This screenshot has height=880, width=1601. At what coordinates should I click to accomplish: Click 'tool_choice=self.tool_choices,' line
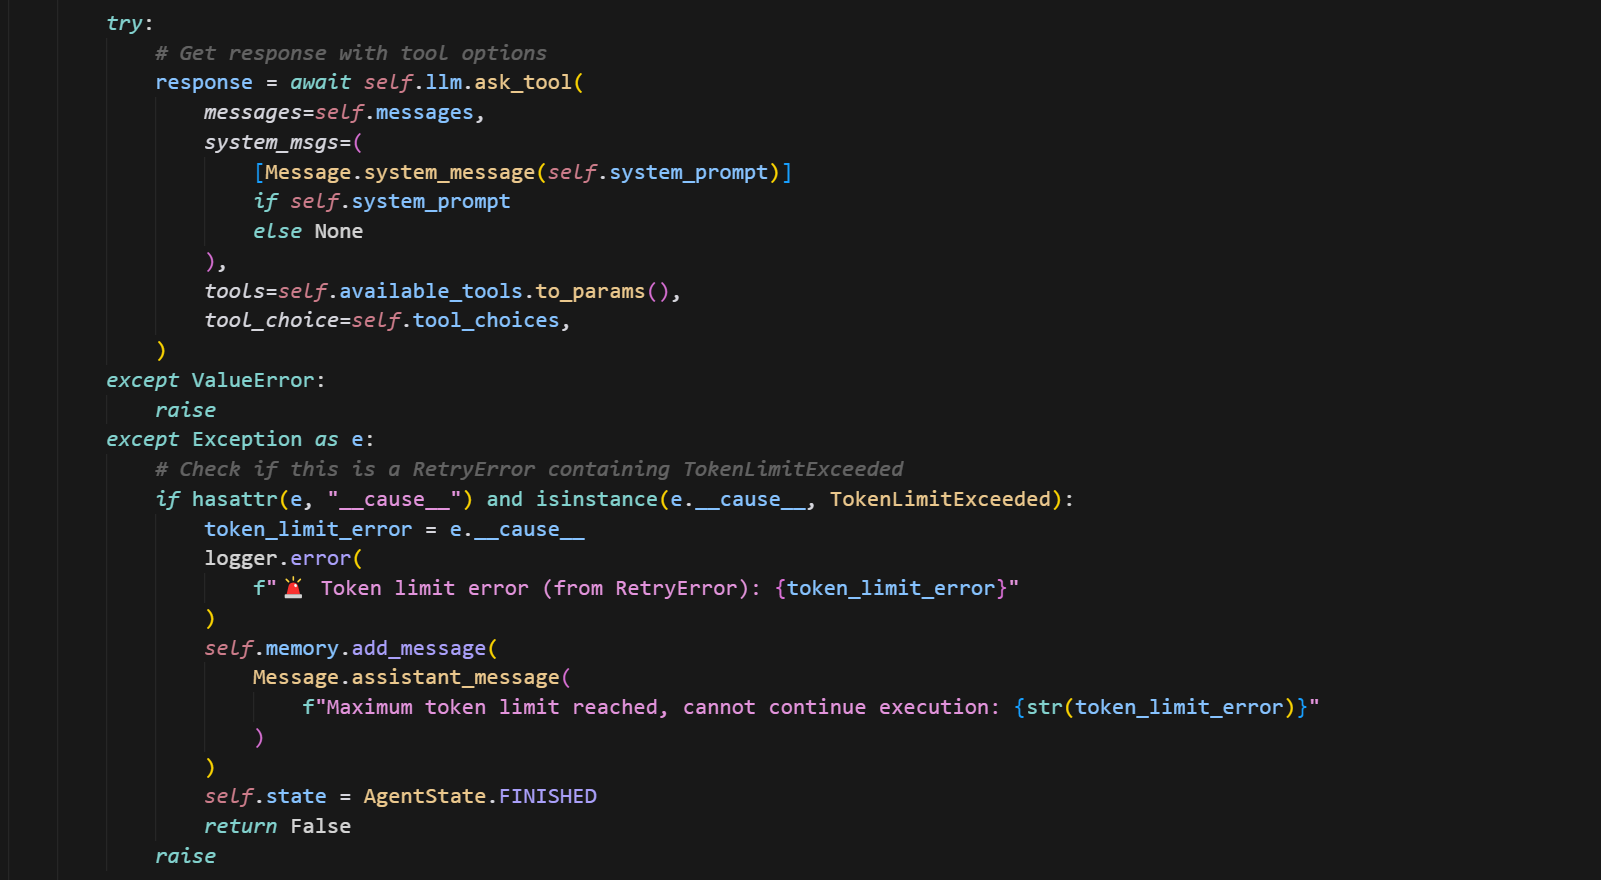[x=387, y=320]
